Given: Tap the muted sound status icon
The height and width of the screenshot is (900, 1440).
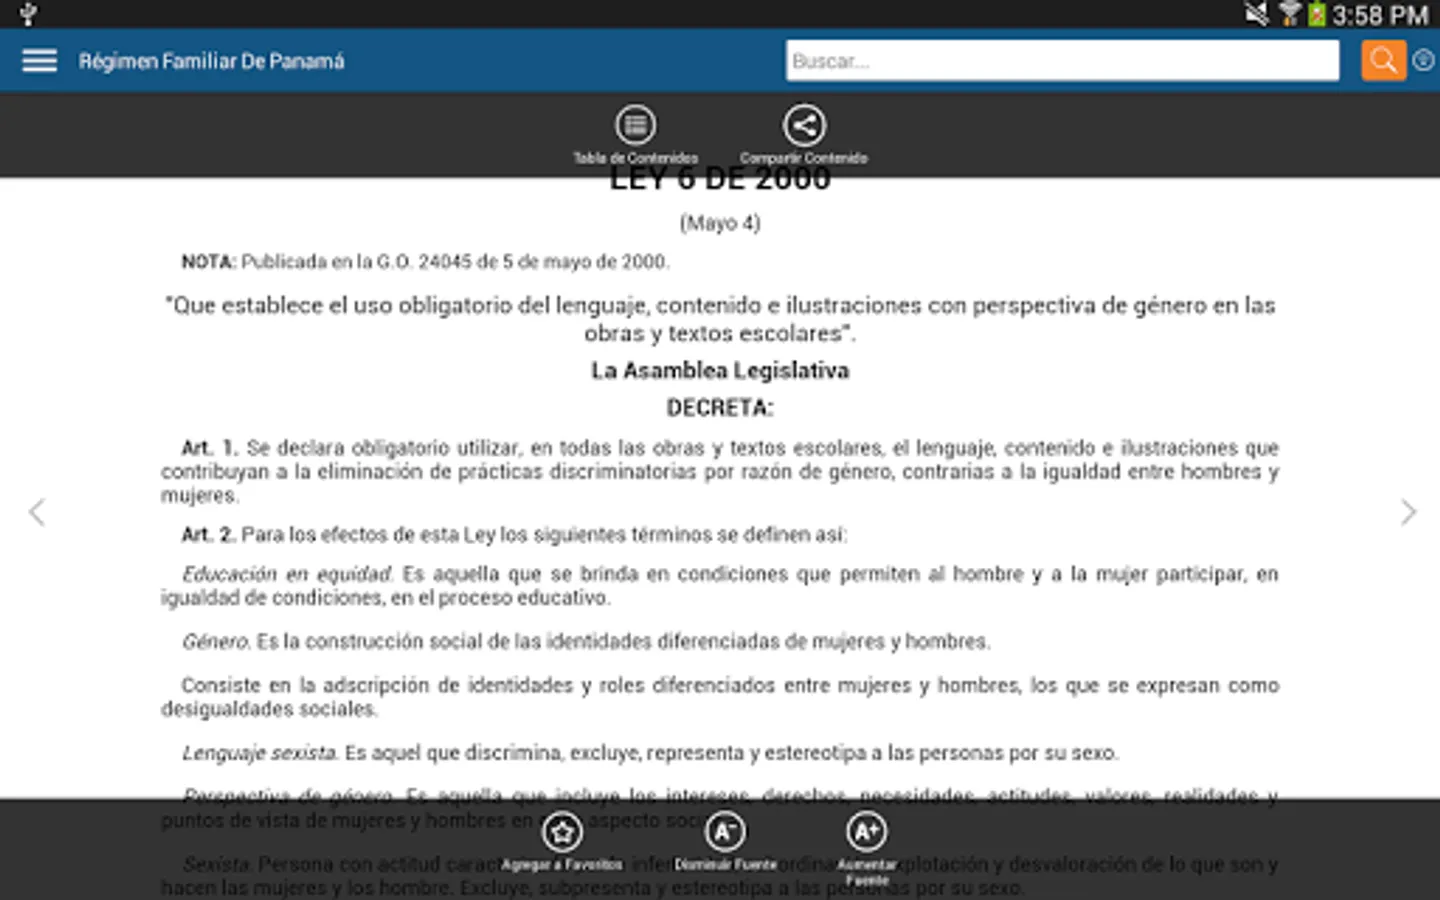Looking at the screenshot, I should 1256,14.
